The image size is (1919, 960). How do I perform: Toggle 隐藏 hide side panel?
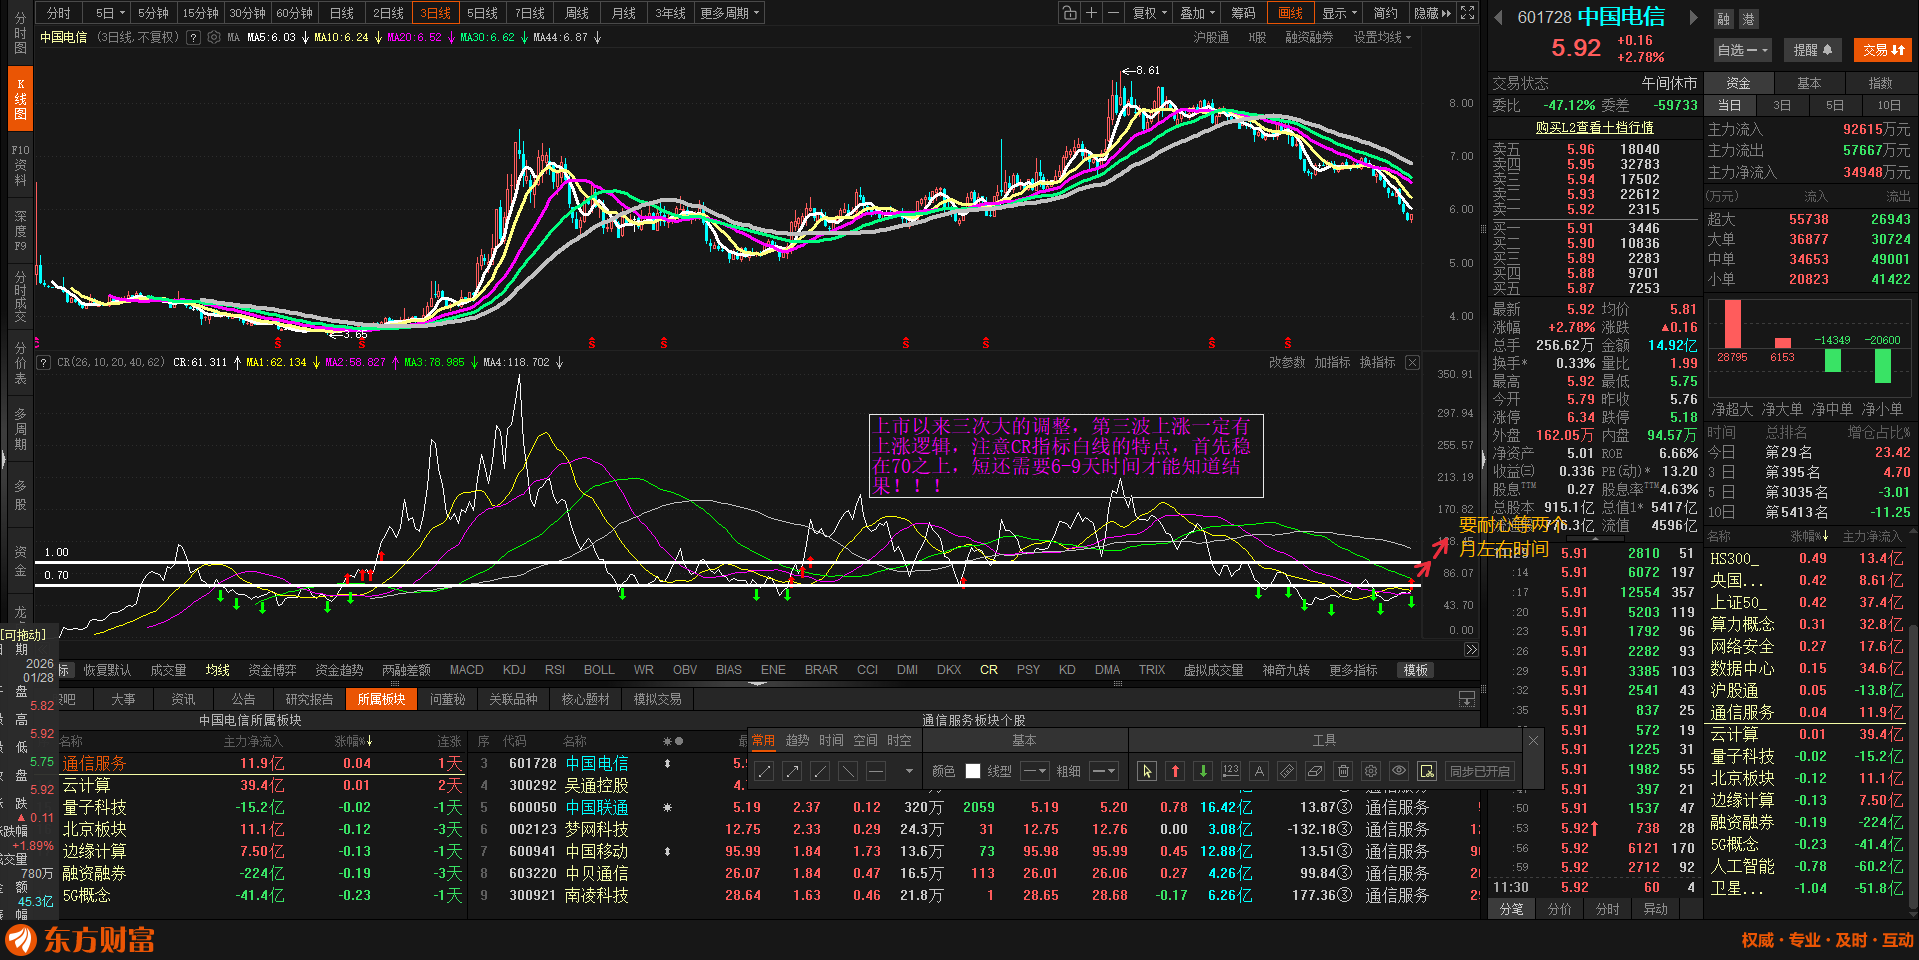(1432, 13)
